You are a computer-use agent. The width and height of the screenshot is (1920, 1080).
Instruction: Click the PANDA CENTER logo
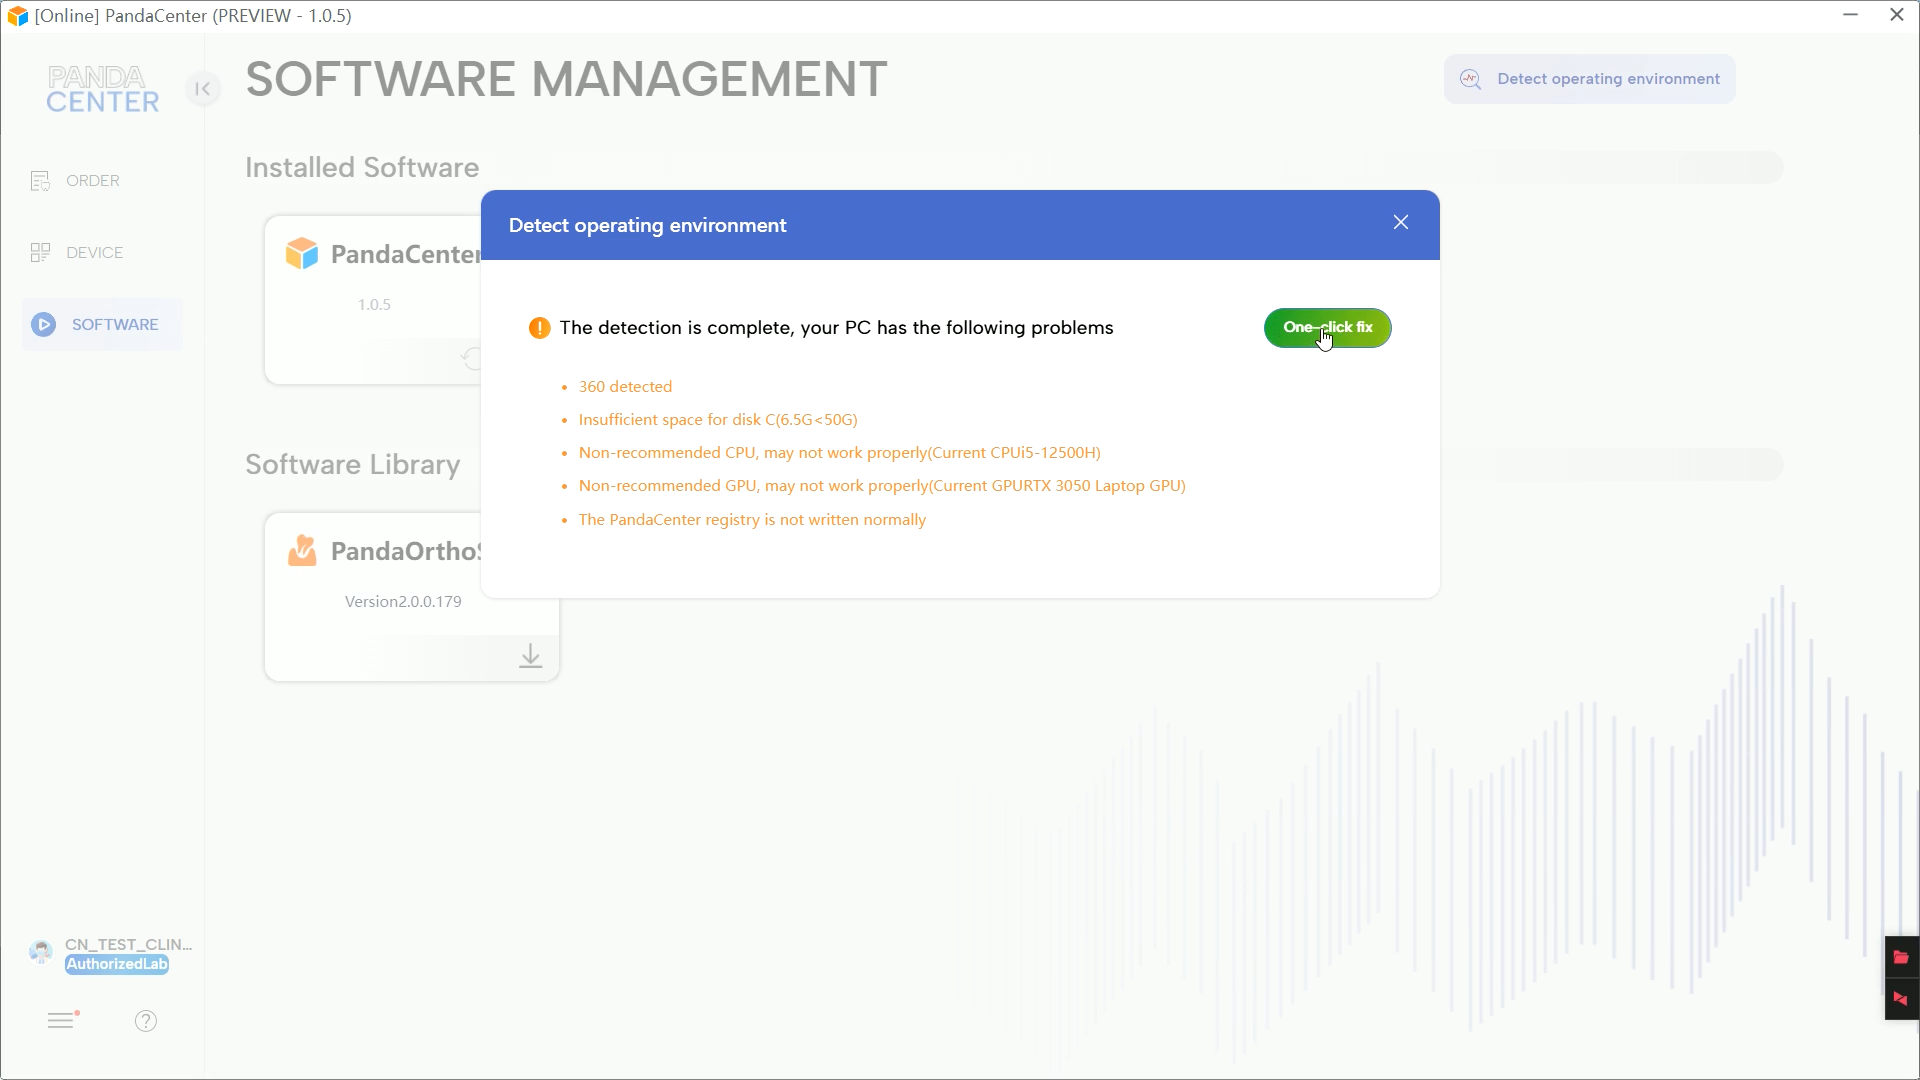102,90
